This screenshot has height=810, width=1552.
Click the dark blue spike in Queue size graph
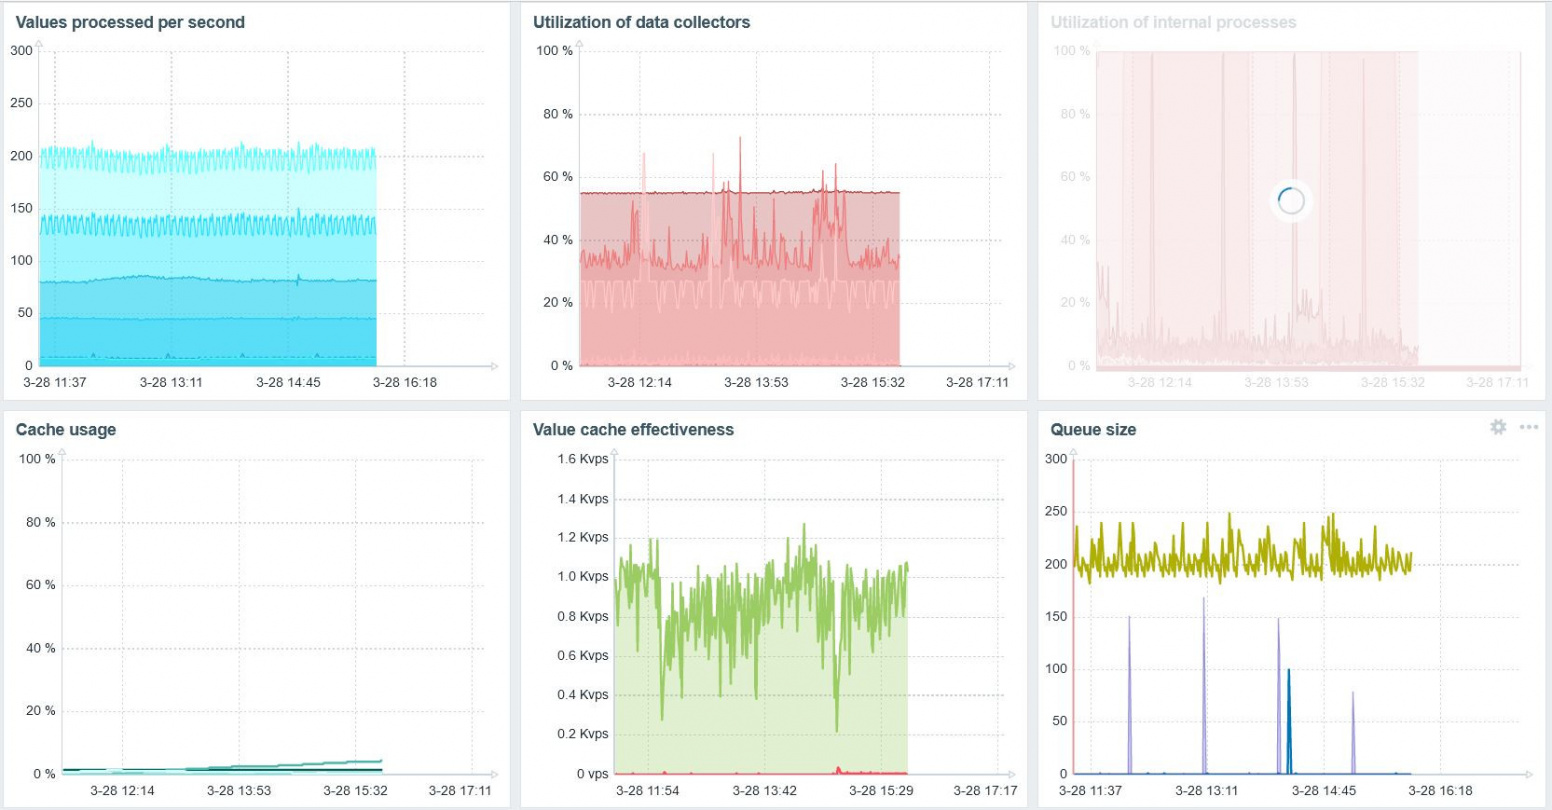[1288, 720]
